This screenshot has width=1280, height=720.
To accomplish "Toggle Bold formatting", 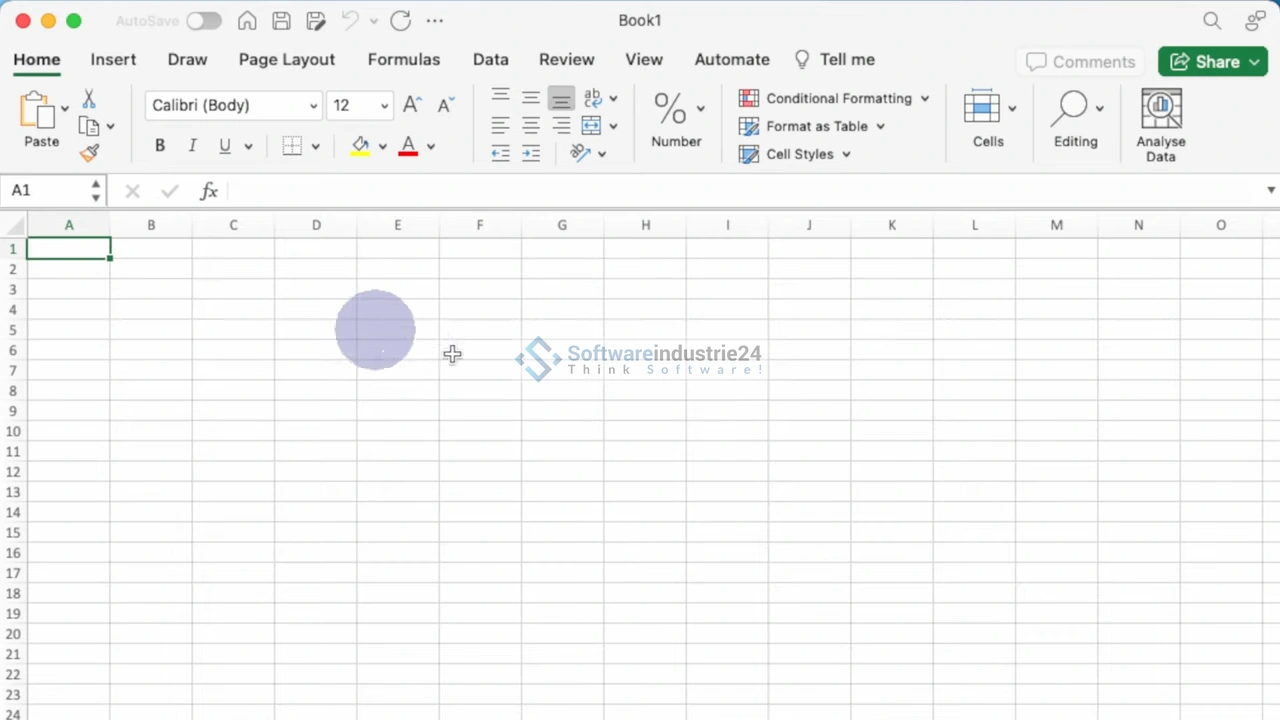I will pos(160,146).
